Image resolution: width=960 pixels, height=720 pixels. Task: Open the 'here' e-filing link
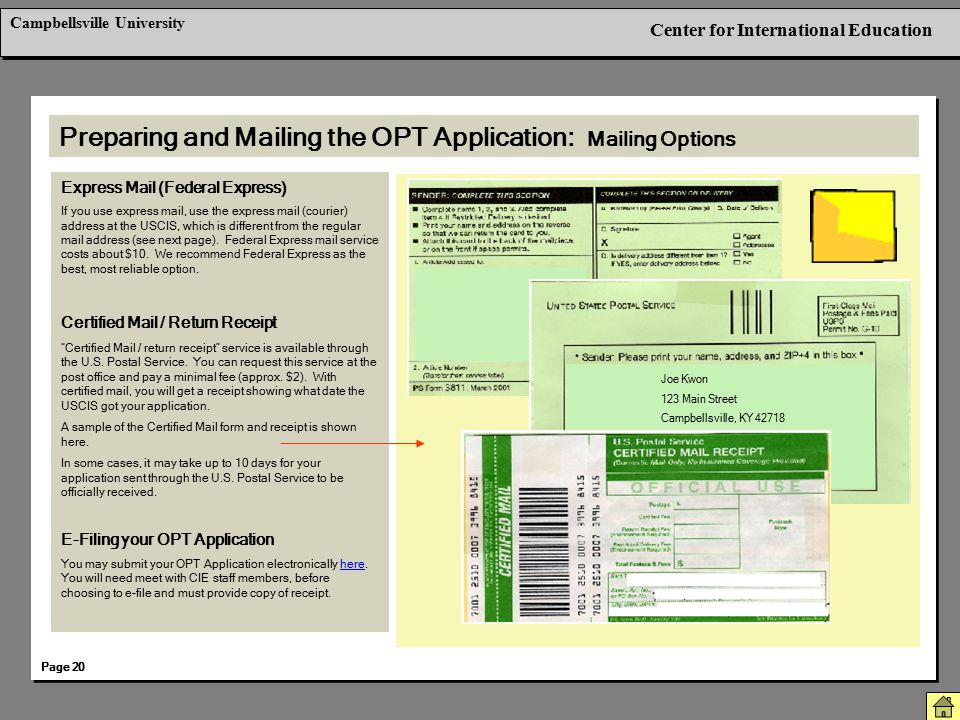pos(352,564)
